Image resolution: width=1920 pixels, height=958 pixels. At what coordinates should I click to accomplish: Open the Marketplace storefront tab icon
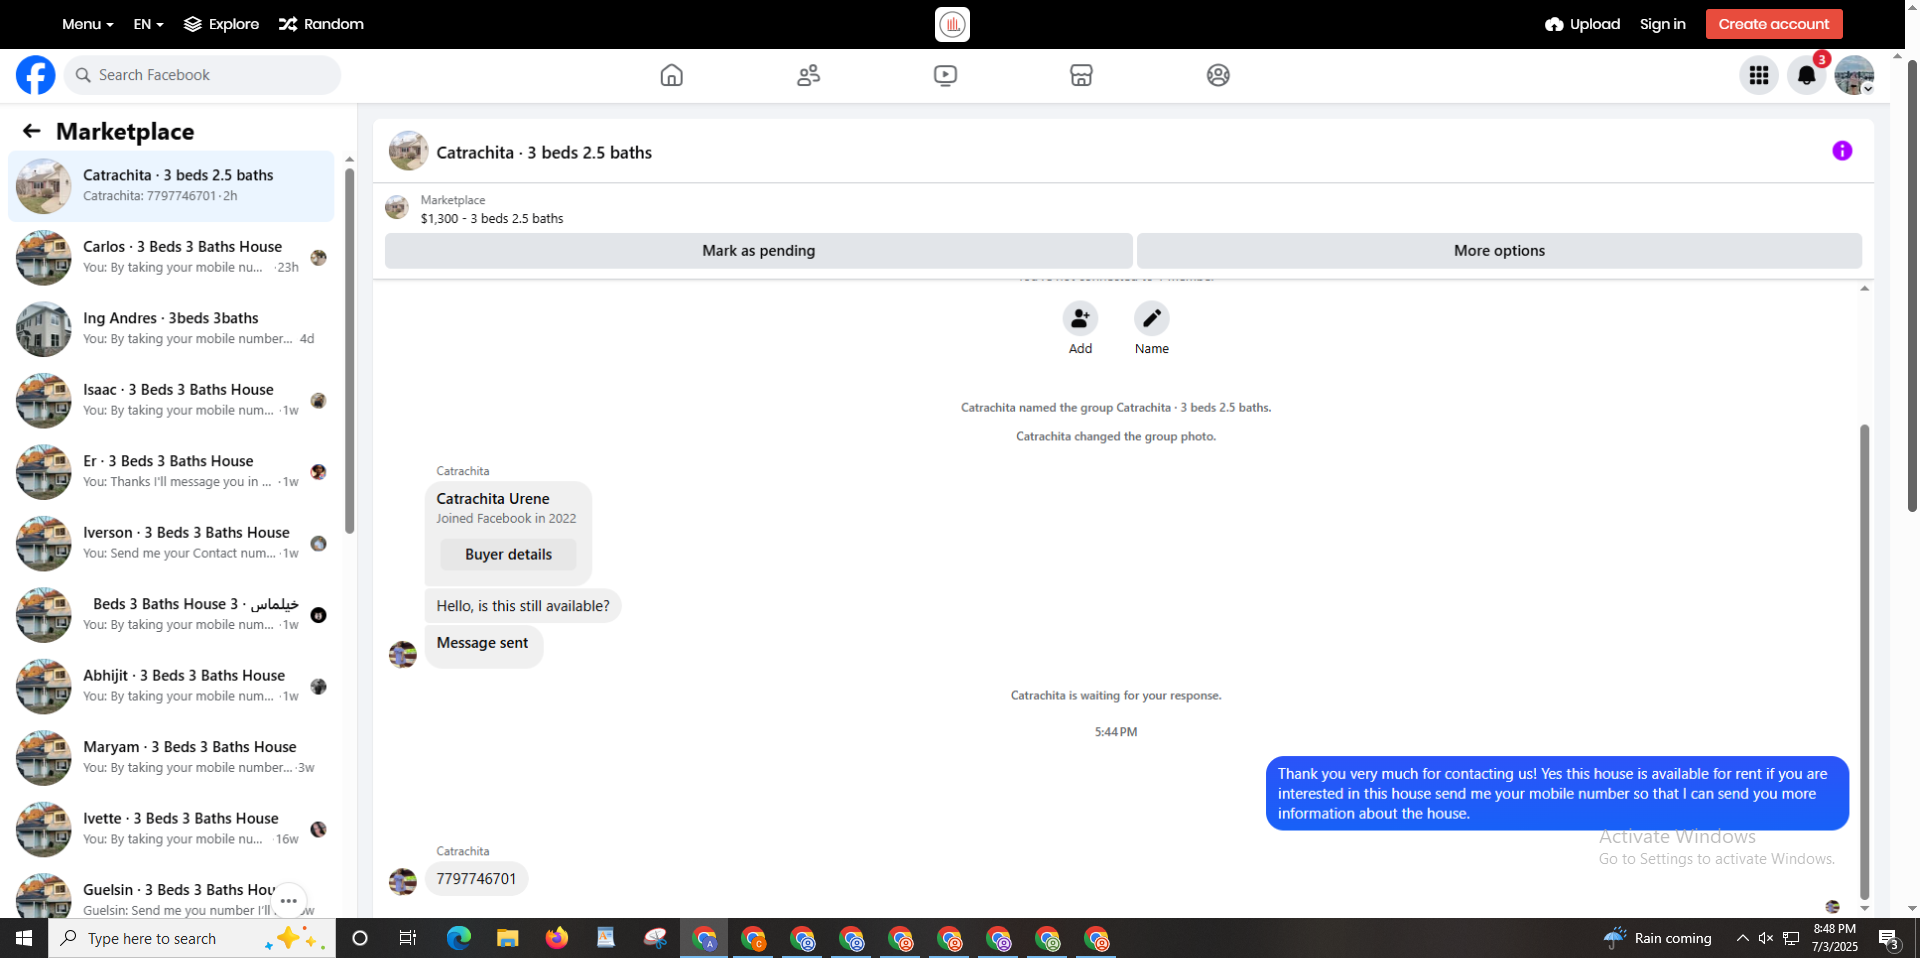click(x=1081, y=75)
